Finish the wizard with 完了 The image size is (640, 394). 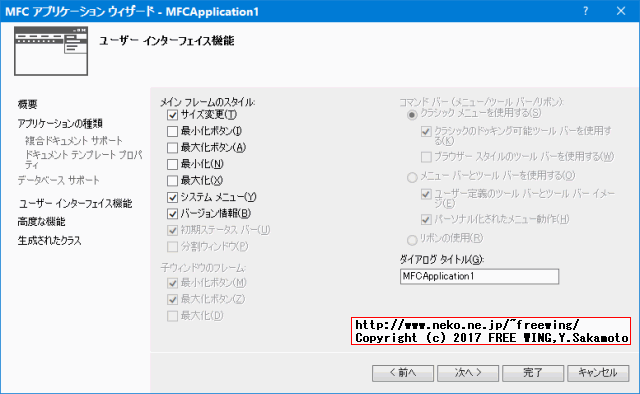pos(533,373)
